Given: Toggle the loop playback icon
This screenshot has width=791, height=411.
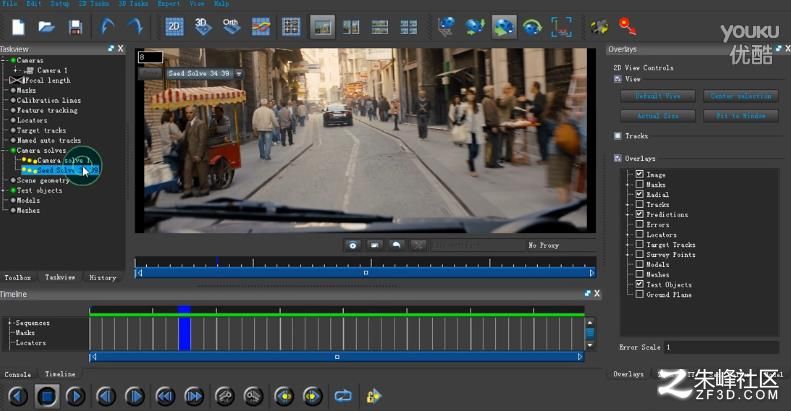Looking at the screenshot, I should point(343,396).
